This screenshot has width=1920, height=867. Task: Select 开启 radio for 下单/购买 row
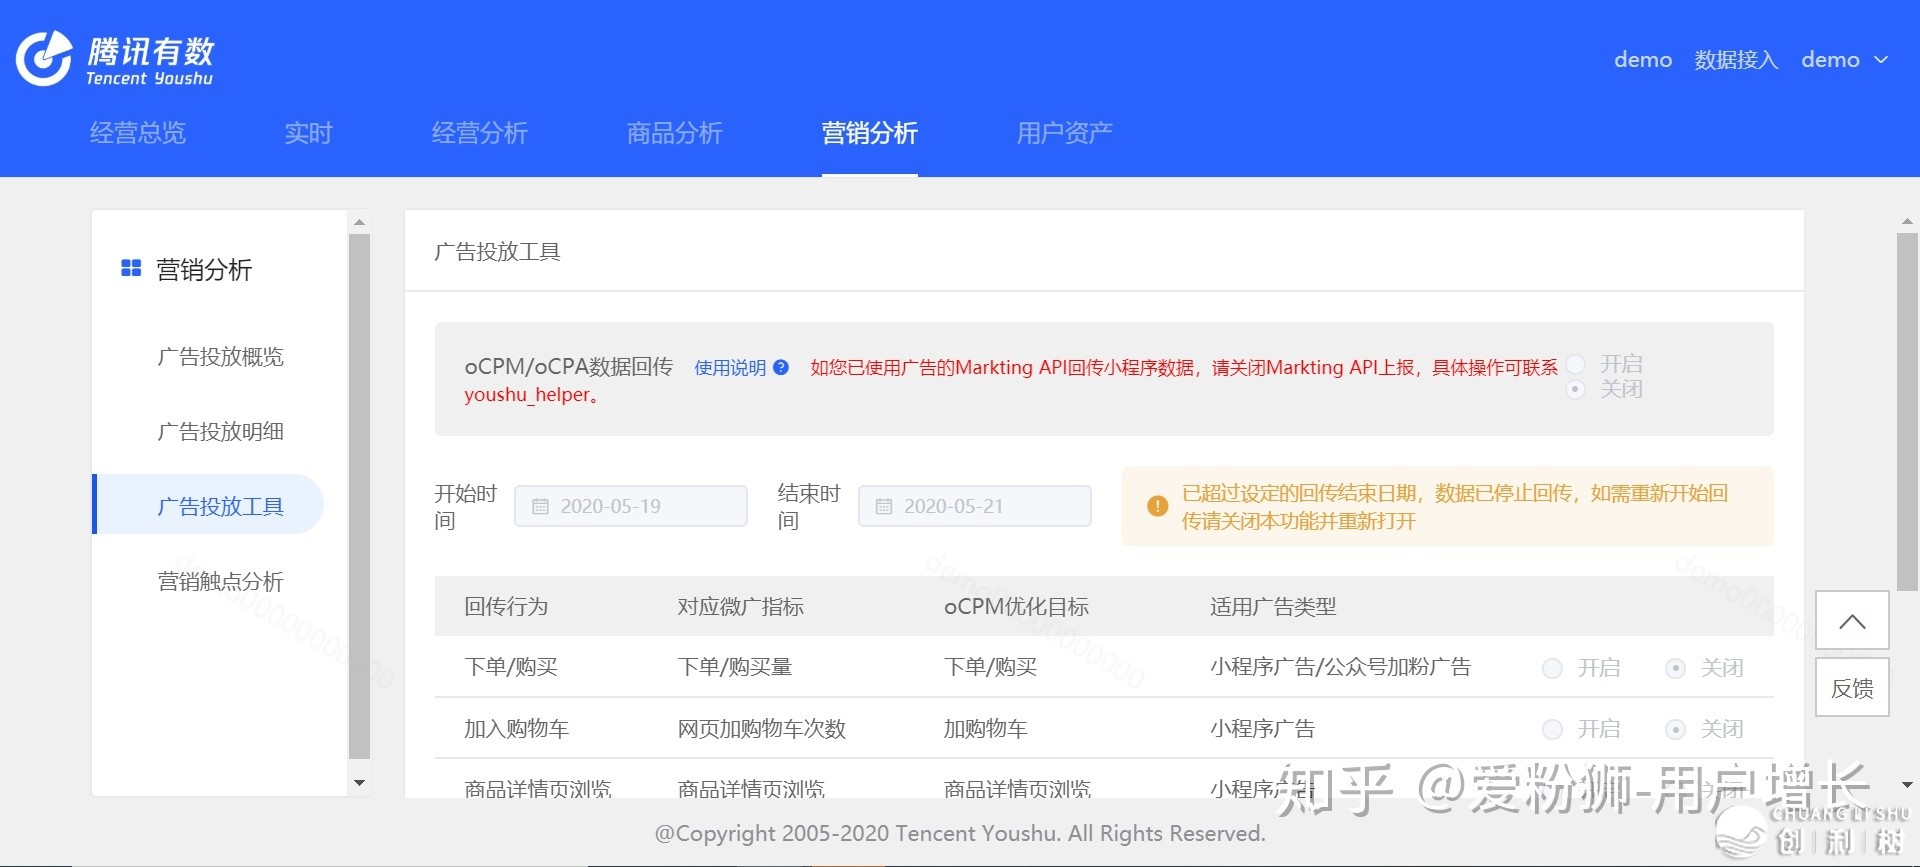click(1552, 668)
